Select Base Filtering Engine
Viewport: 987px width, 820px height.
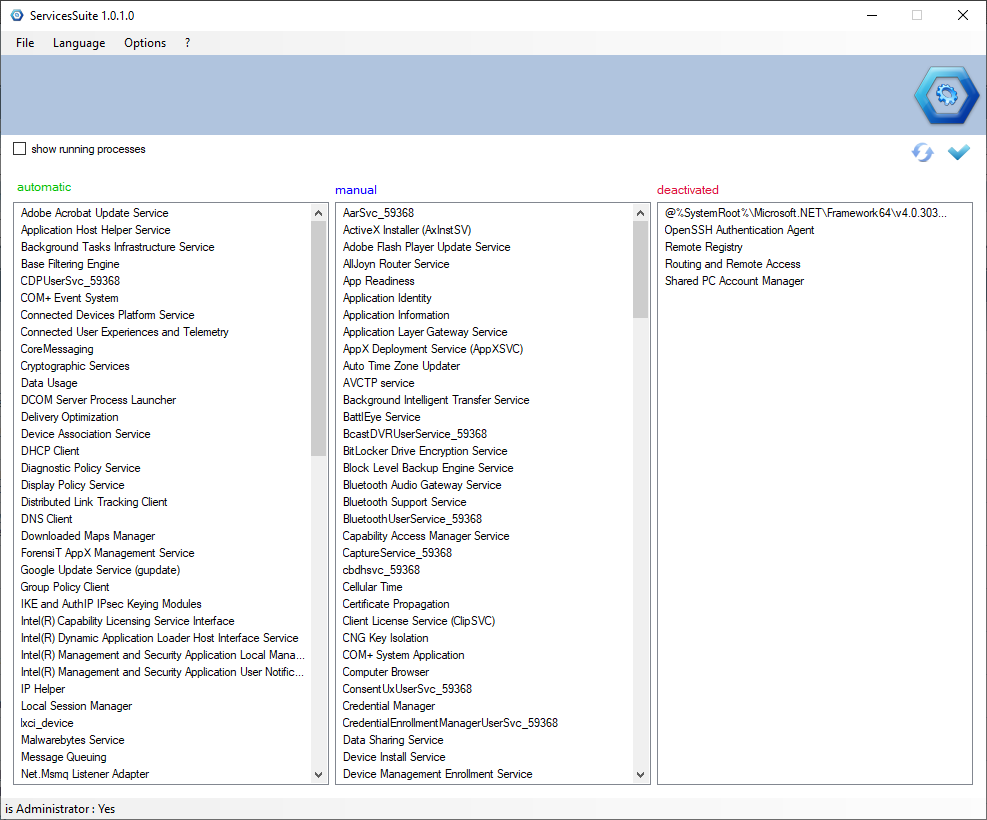tap(70, 264)
